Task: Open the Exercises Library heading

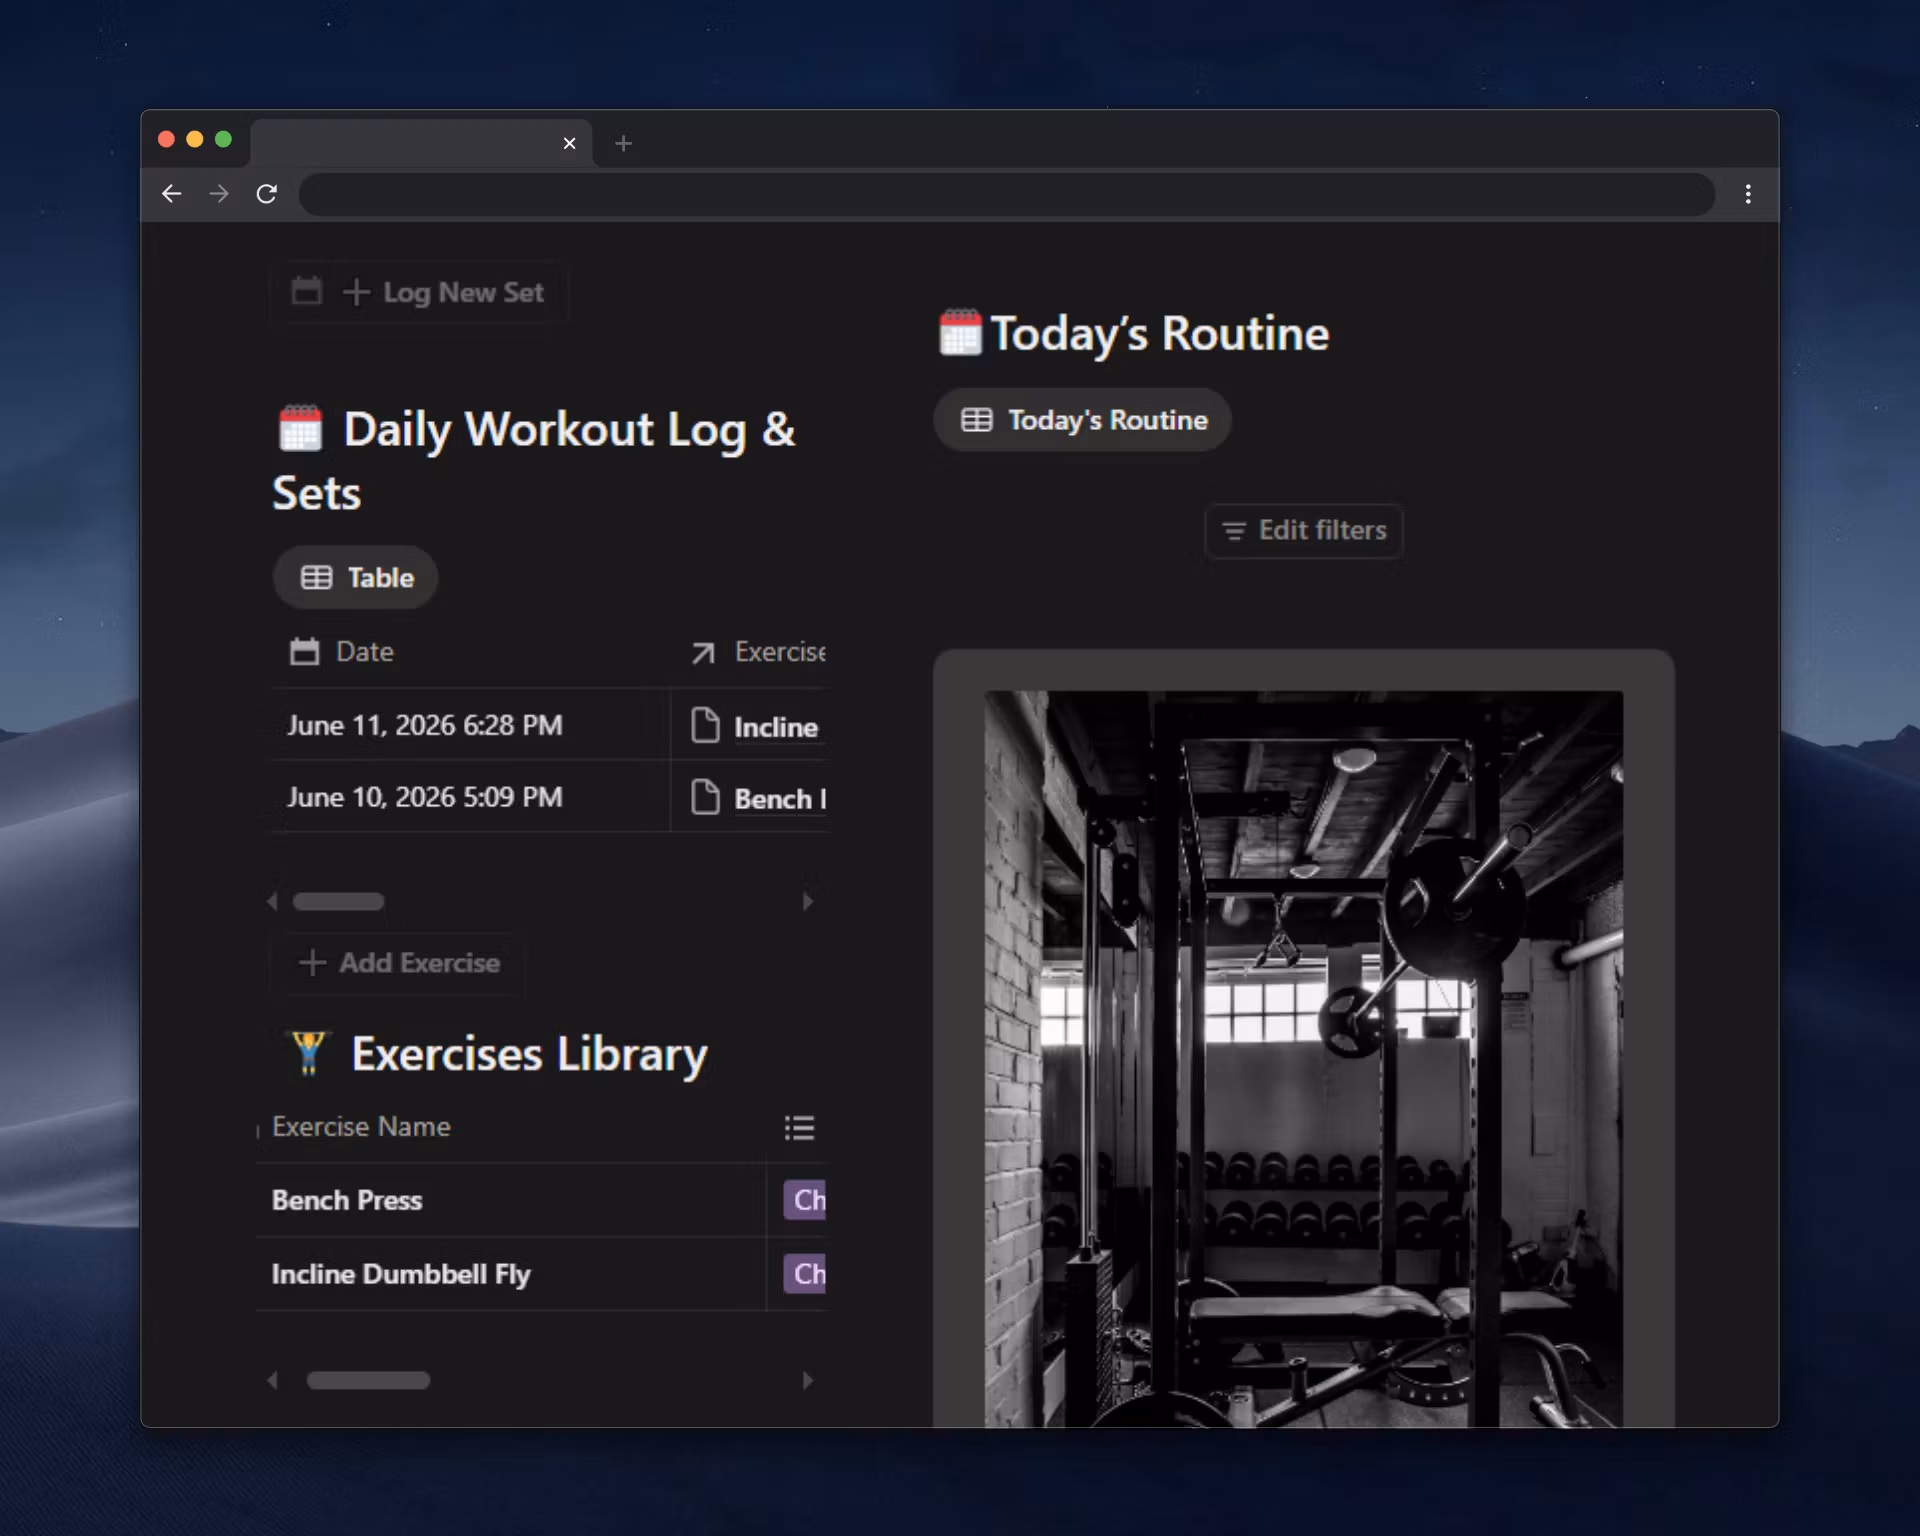Action: [529, 1054]
